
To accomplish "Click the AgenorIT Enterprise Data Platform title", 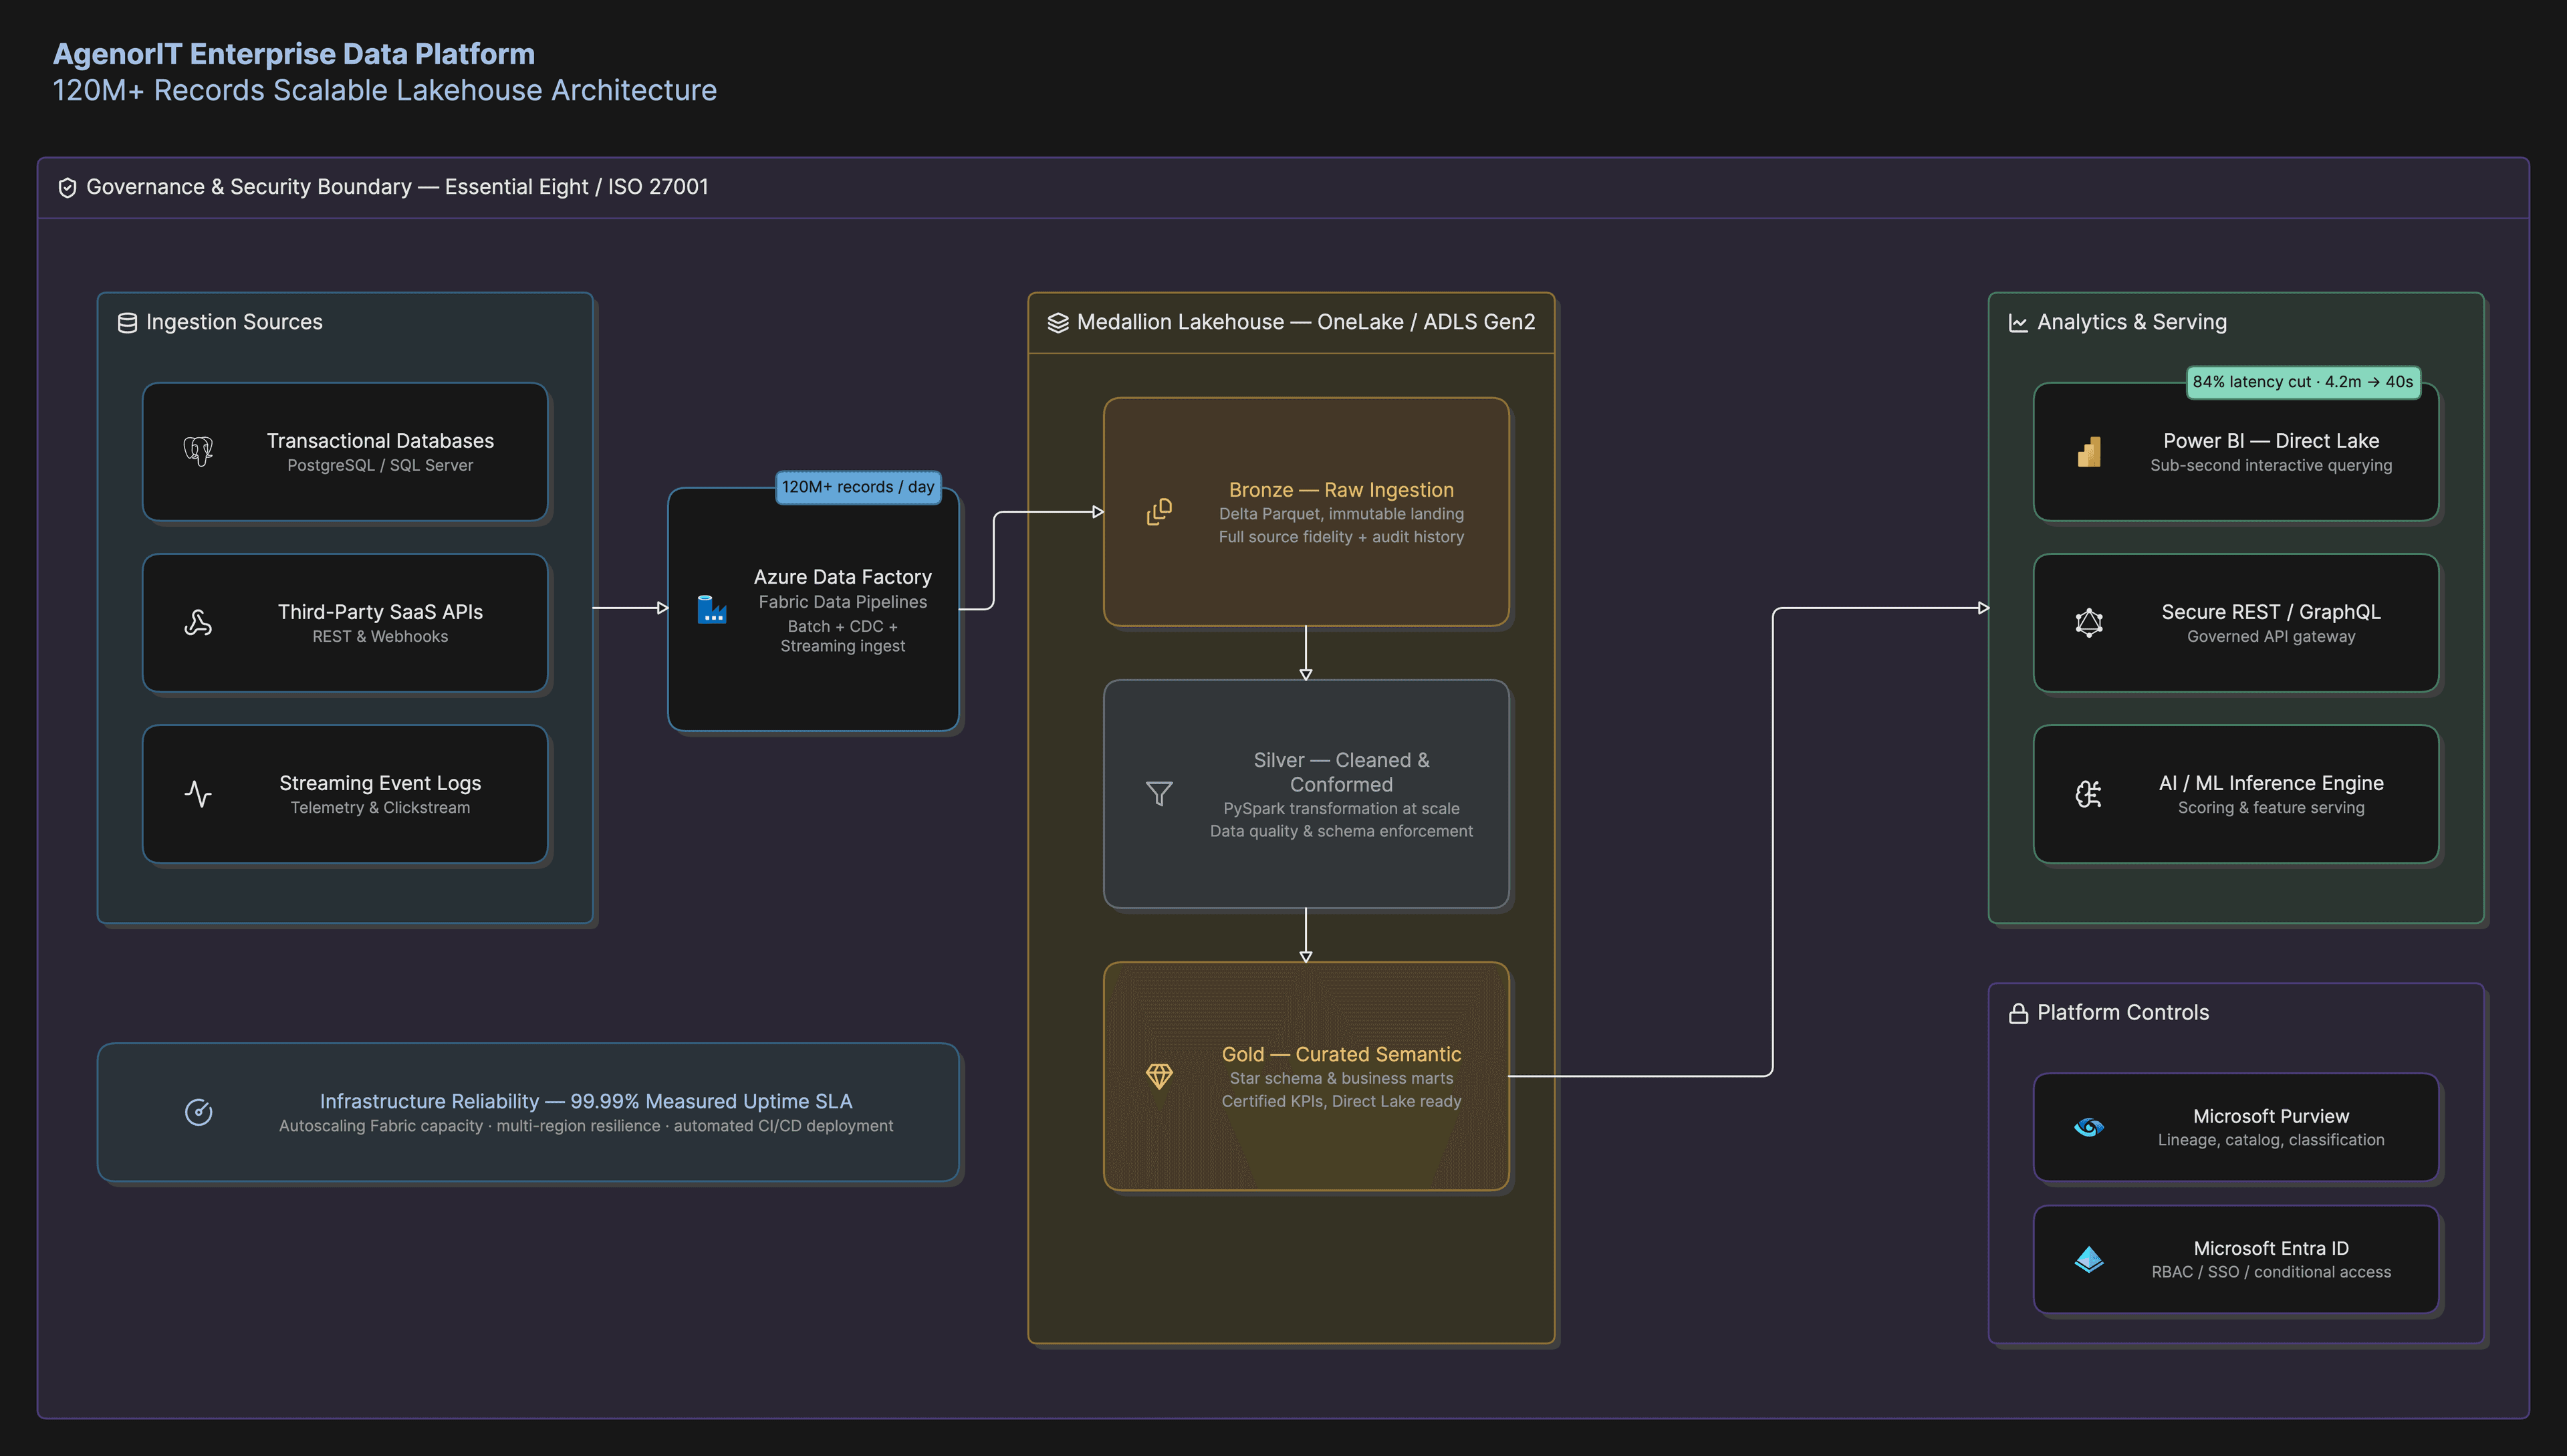I will 294,54.
